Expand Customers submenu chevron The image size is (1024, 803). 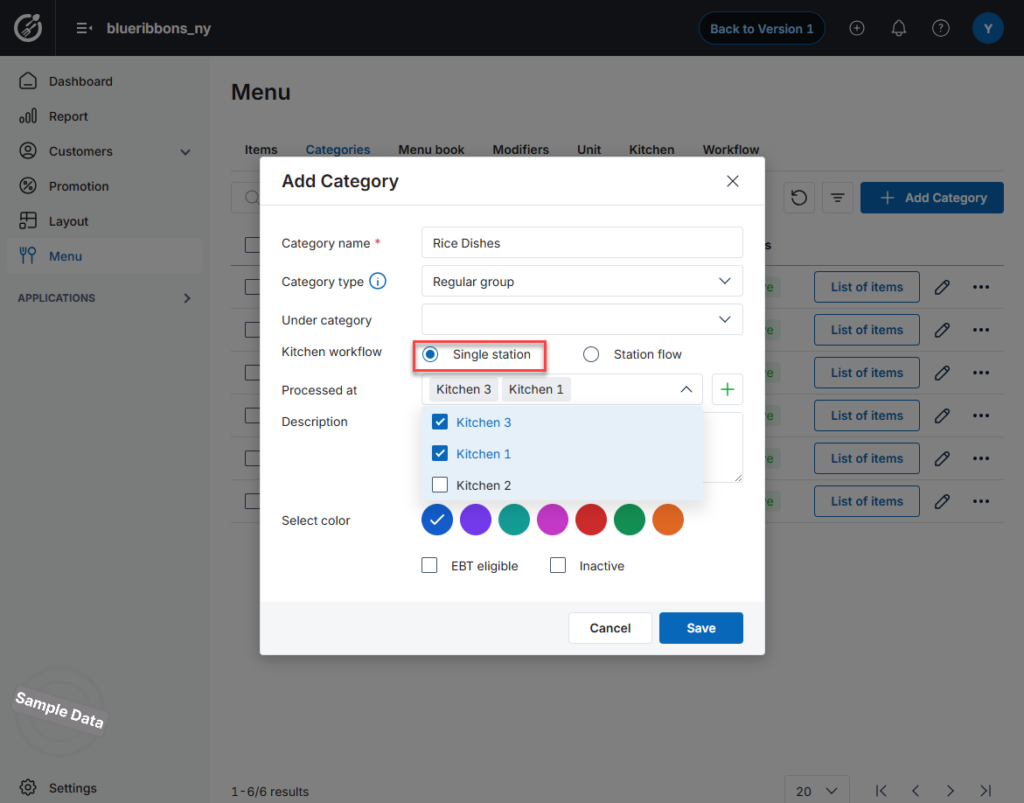point(185,151)
